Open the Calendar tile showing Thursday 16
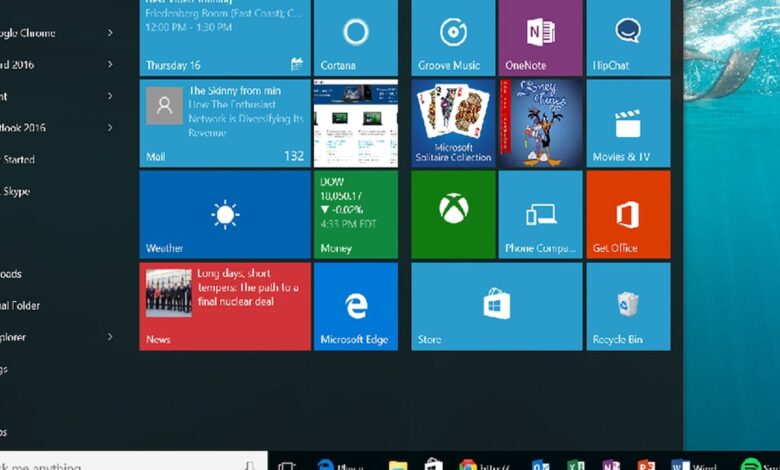This screenshot has height=470, width=780. 225,38
